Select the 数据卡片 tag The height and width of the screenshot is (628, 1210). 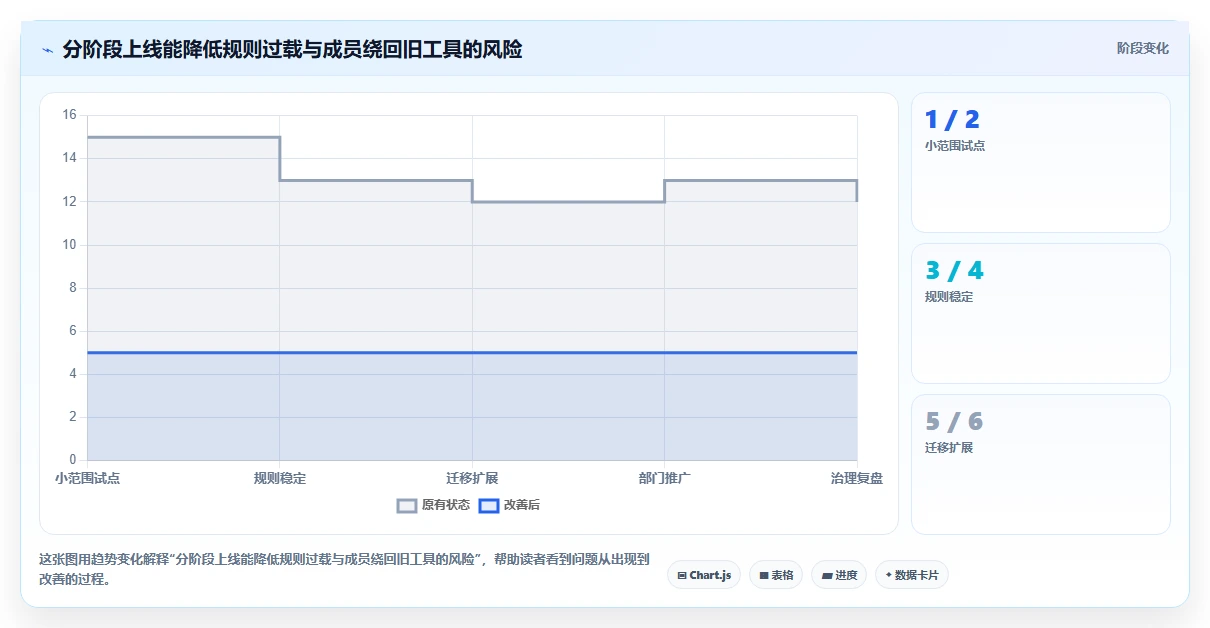click(912, 575)
